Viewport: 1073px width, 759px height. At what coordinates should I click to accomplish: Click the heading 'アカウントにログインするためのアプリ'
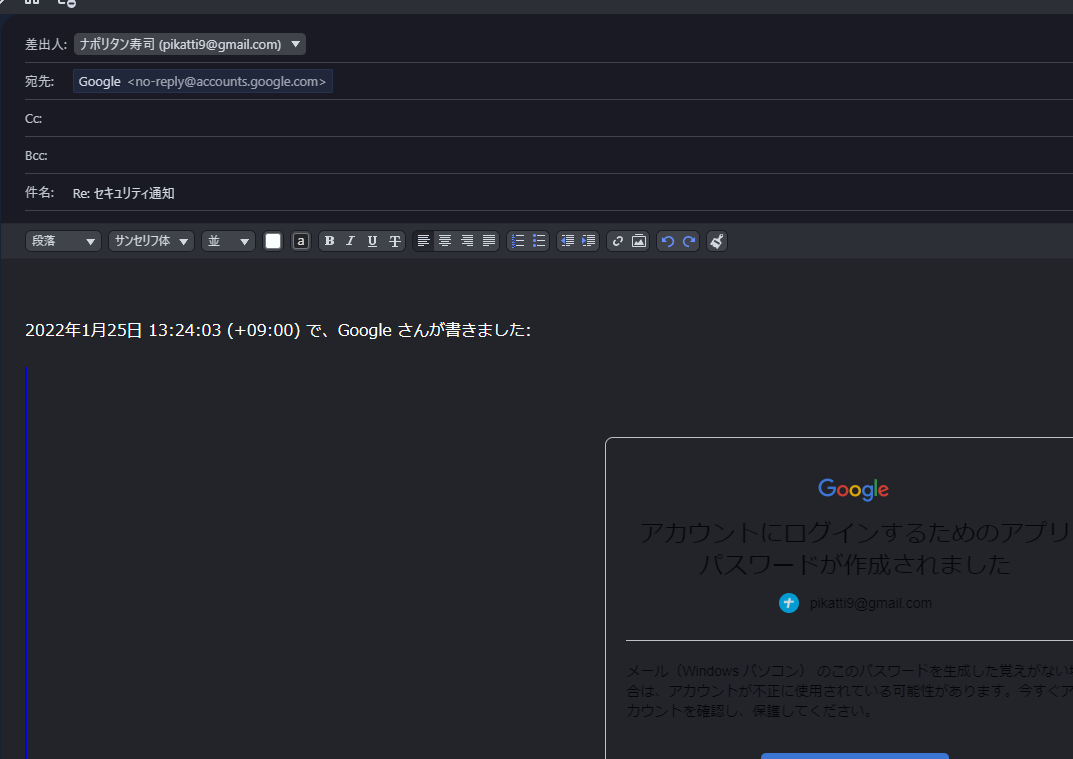(855, 532)
